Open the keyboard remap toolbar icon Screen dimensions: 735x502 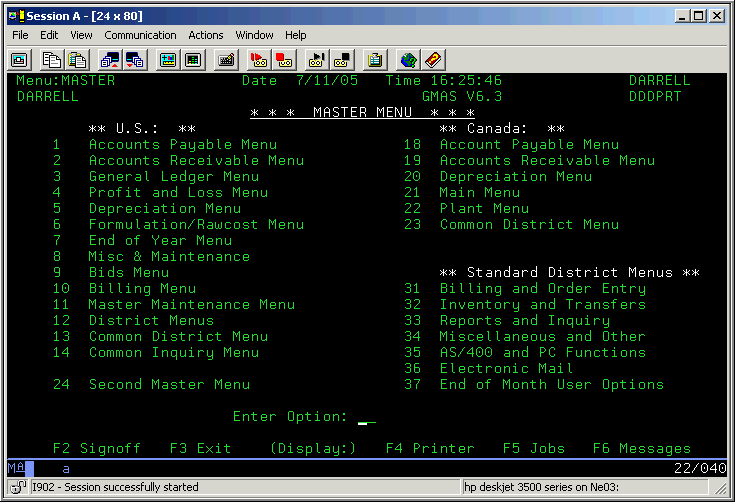pos(226,59)
